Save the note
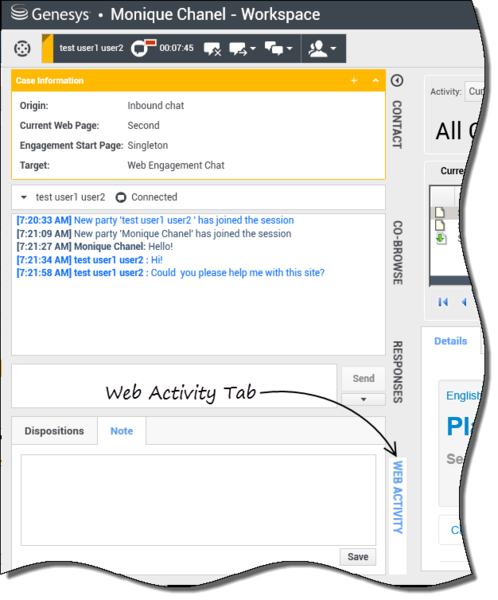The image size is (498, 600). tap(358, 557)
